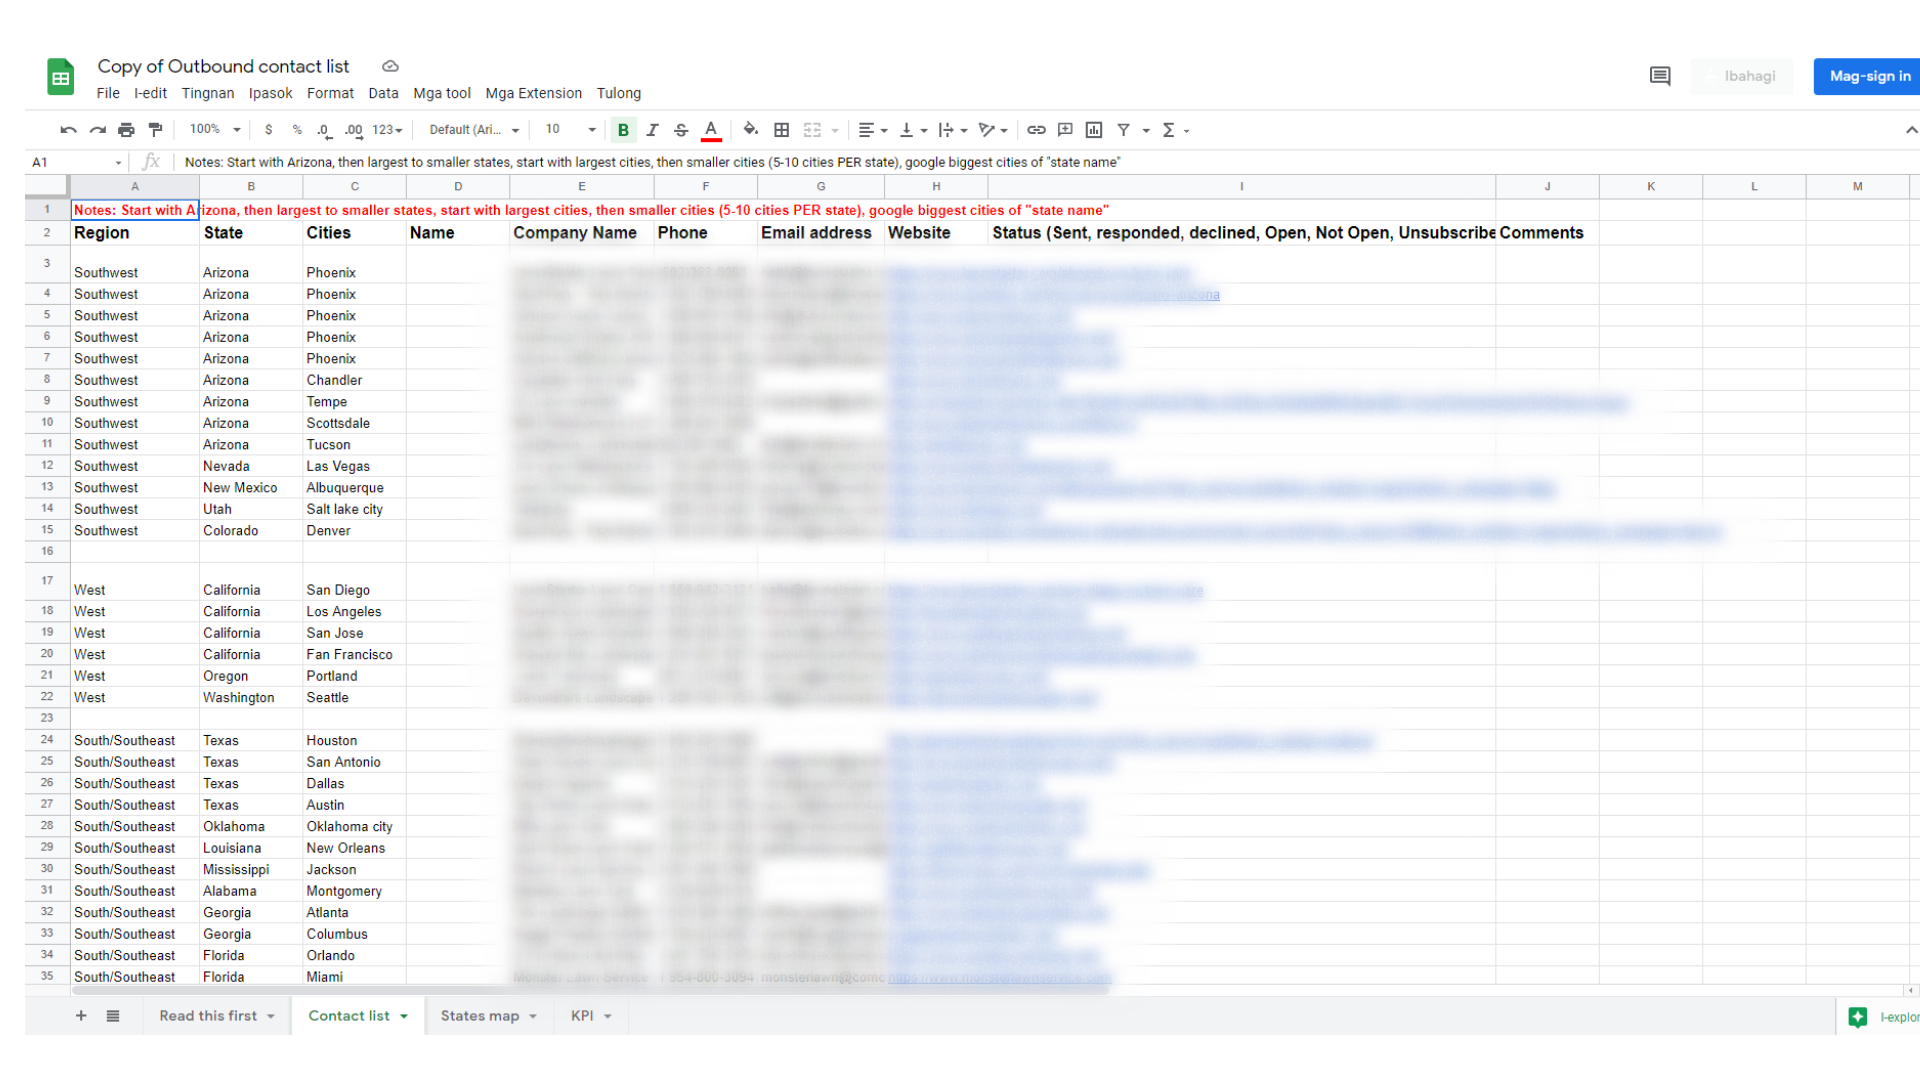The image size is (1920, 1080).
Task: Click the insert comment icon
Action: [x=1065, y=130]
